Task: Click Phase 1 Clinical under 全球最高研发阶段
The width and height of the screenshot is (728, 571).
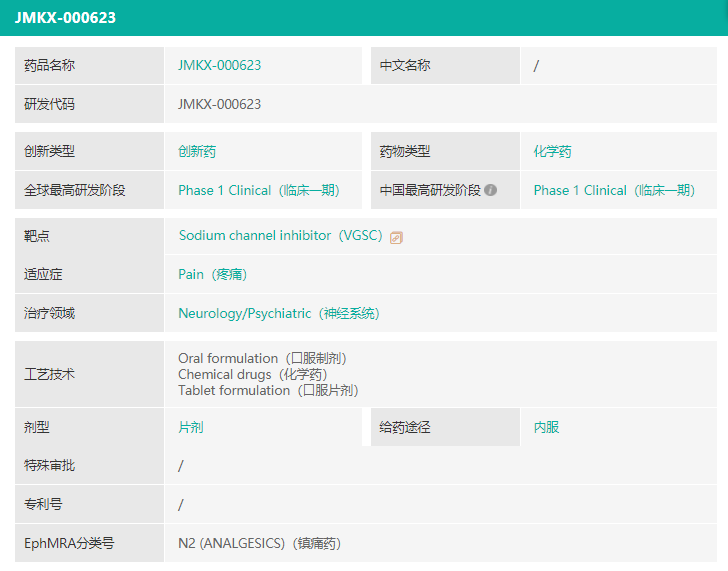Action: click(x=258, y=190)
